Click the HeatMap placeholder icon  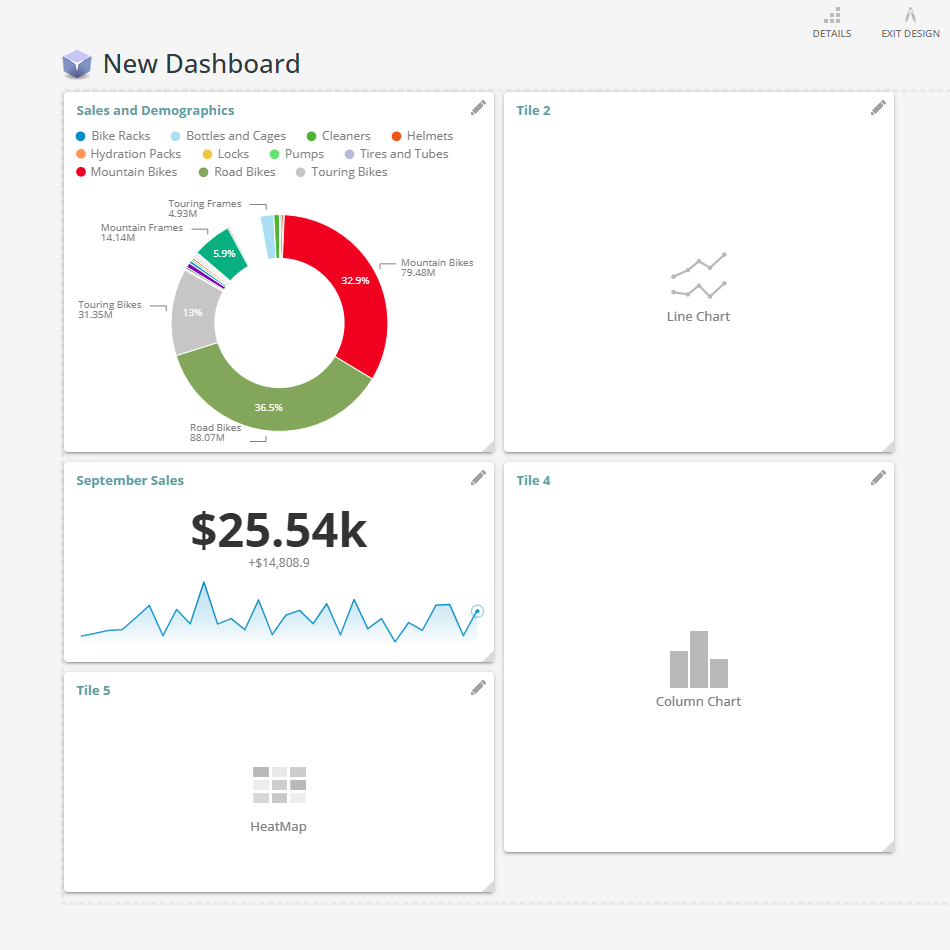pos(279,785)
